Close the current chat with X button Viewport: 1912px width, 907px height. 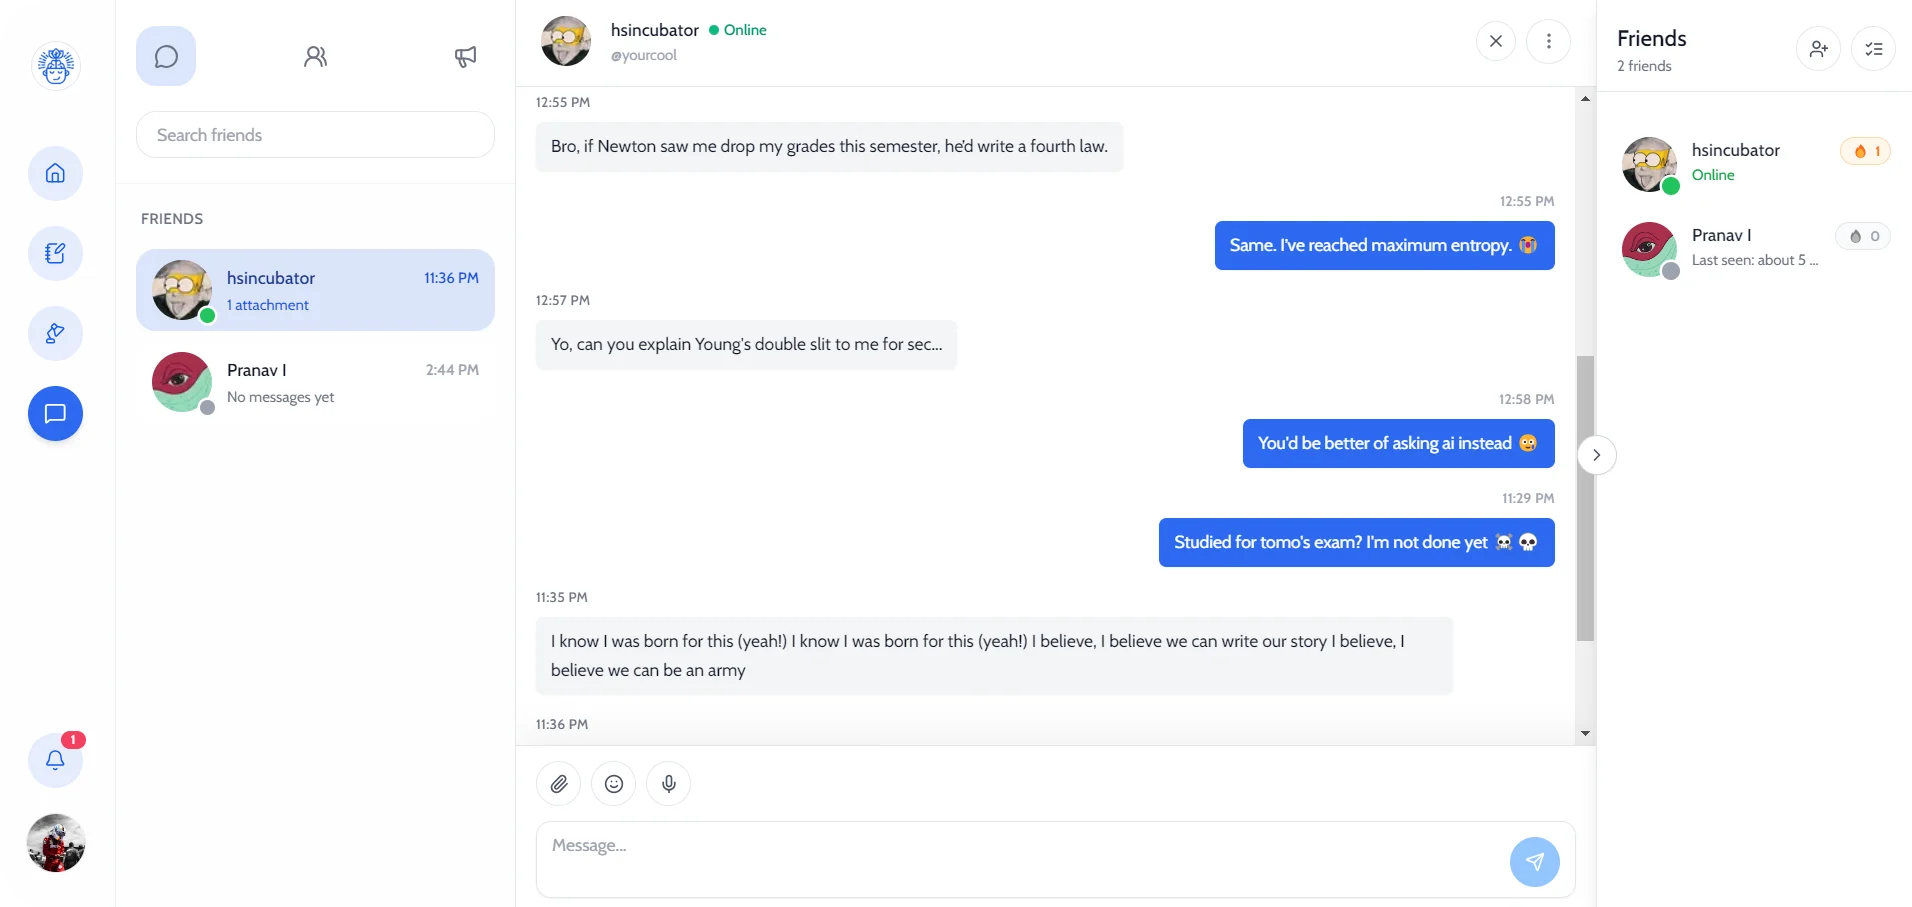click(1496, 41)
